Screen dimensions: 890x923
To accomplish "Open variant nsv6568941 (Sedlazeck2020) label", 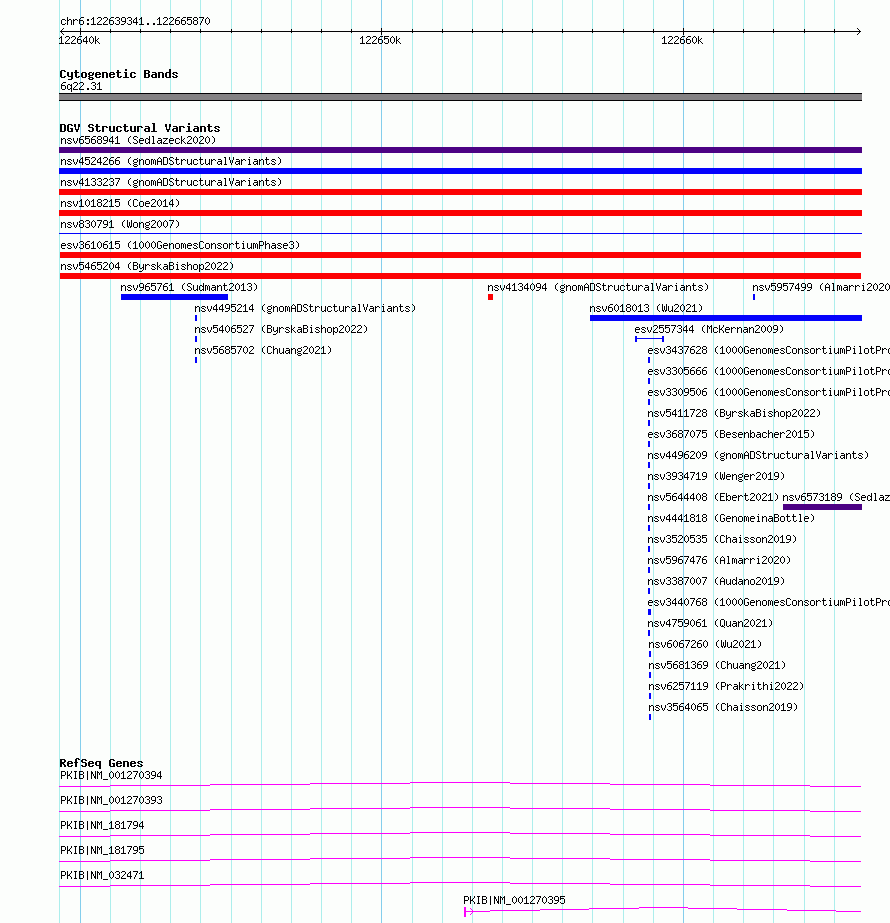I will [x=138, y=141].
